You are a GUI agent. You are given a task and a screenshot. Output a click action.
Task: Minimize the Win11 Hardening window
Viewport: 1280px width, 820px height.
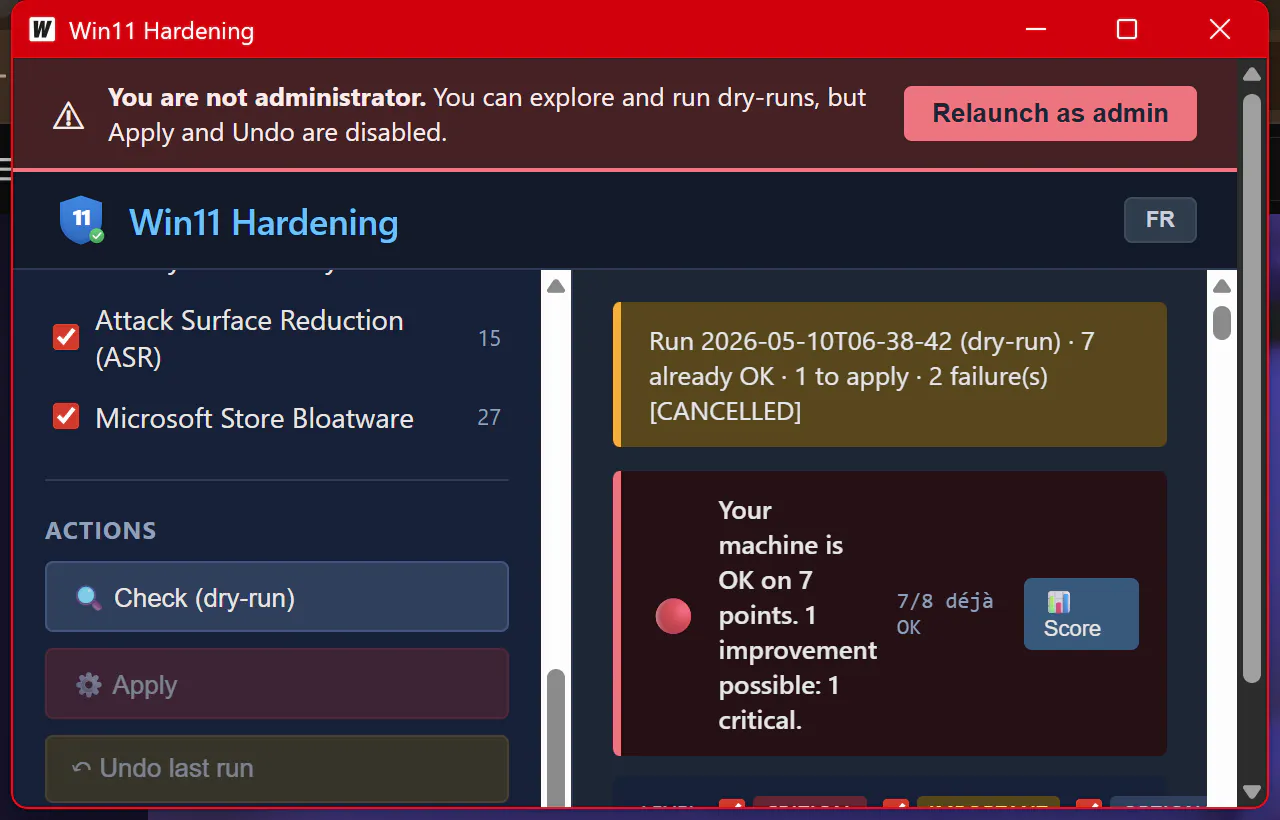coord(1035,29)
